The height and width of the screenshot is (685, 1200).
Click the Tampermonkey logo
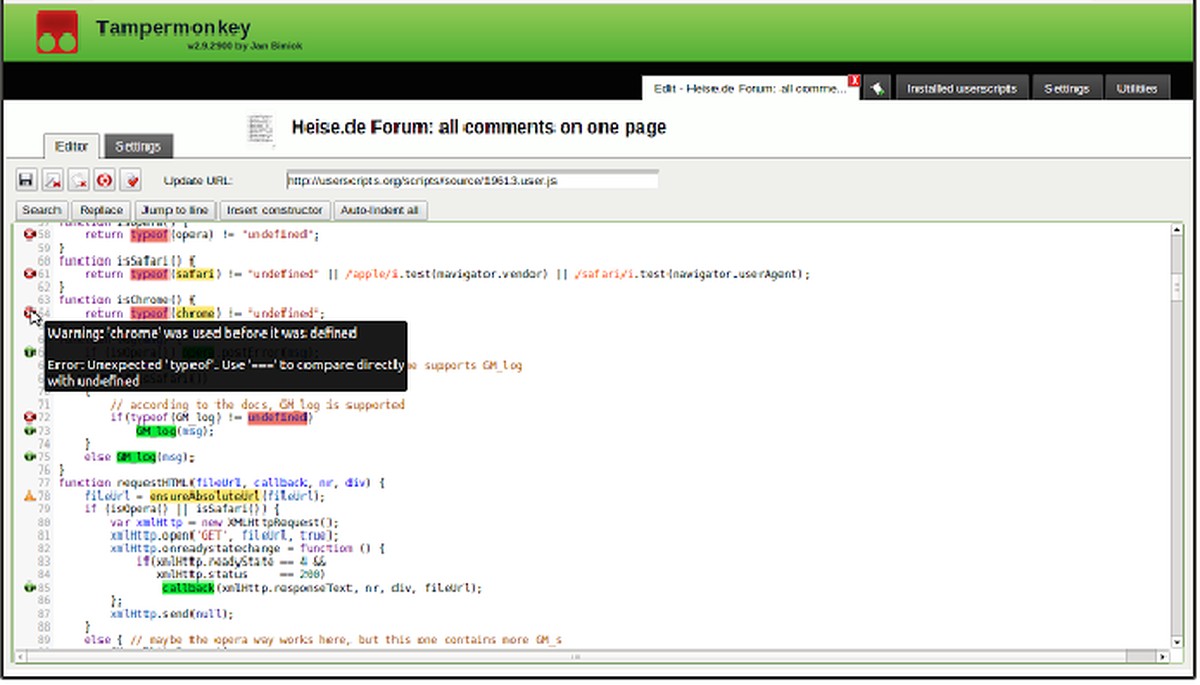pyautogui.click(x=57, y=31)
